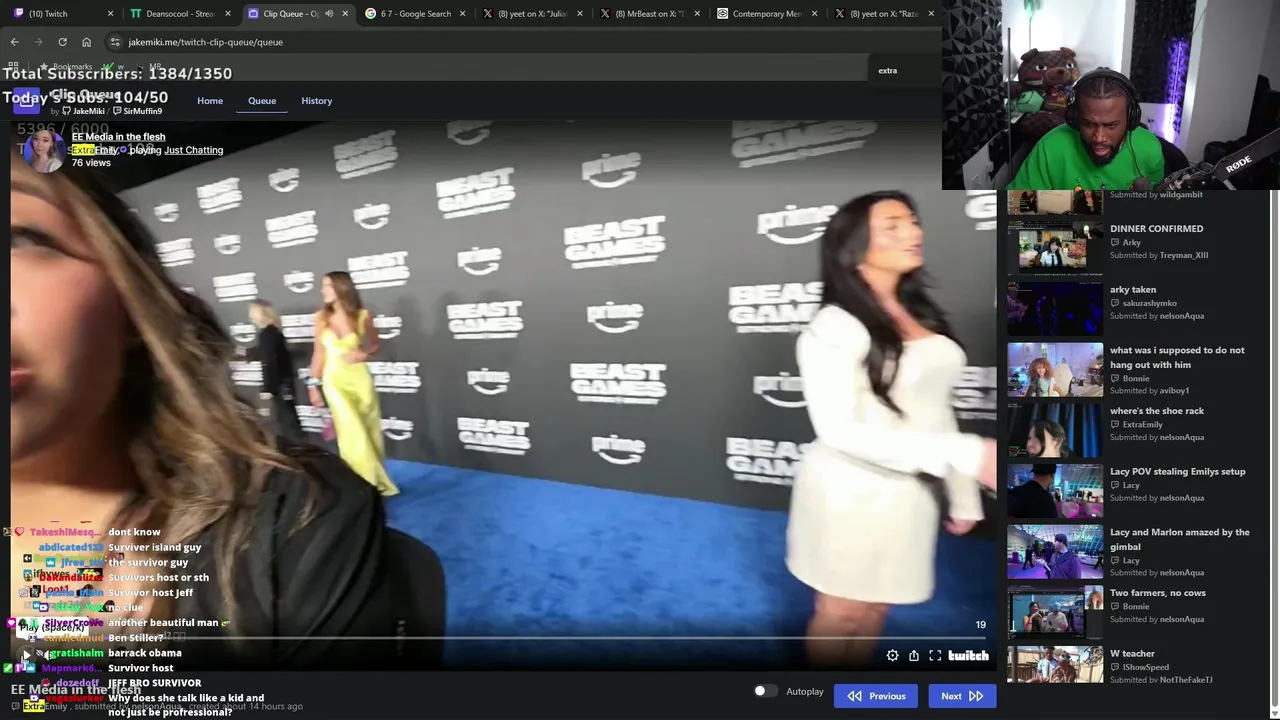1280x720 pixels.
Task: Open player settings gear icon
Action: (892, 656)
